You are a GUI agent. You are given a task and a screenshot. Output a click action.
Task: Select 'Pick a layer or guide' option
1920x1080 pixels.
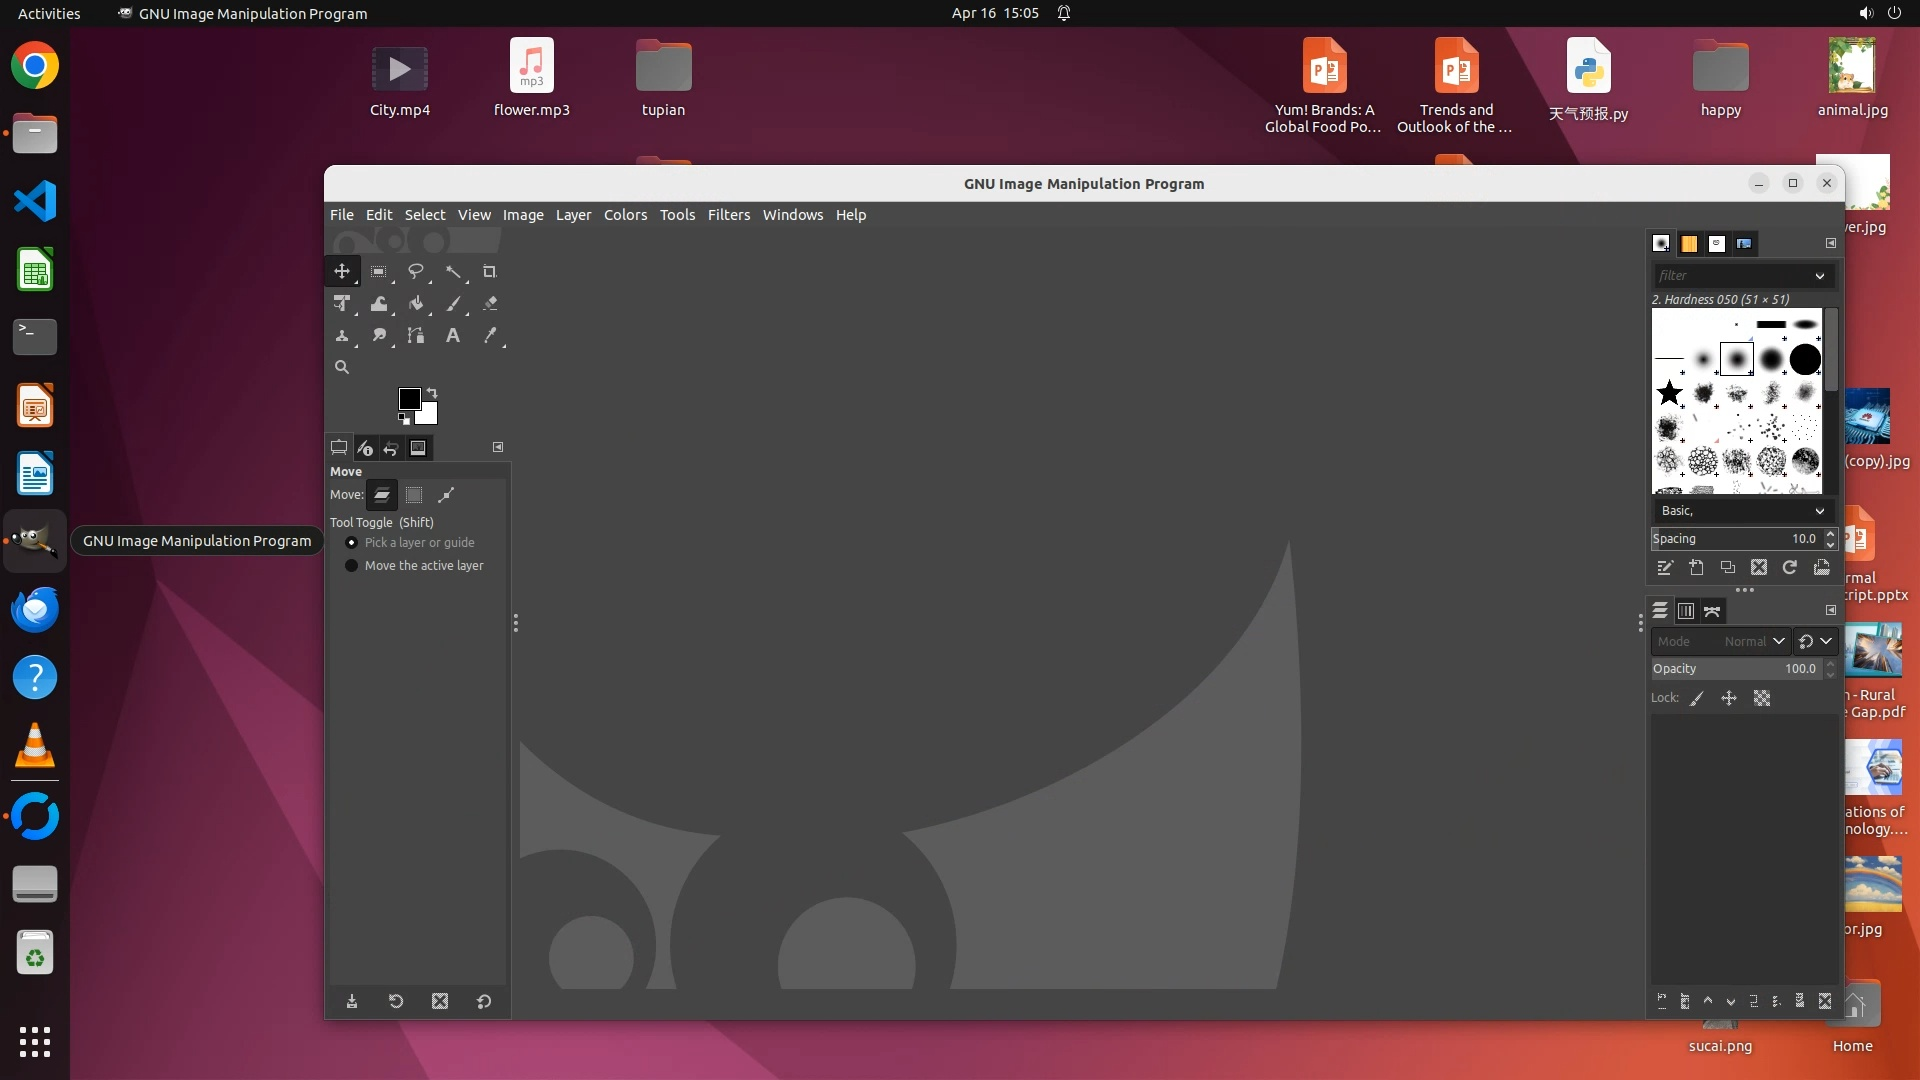tap(352, 543)
